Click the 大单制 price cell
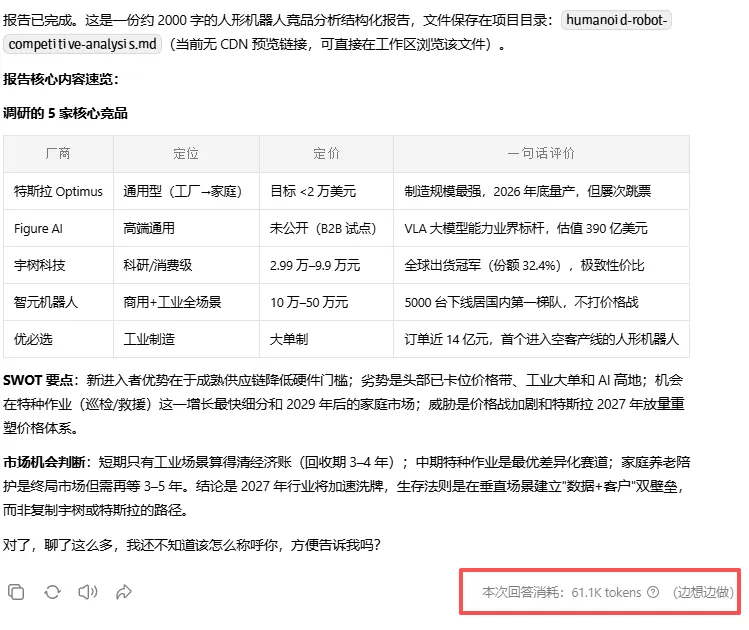This screenshot has width=749, height=630. click(326, 339)
